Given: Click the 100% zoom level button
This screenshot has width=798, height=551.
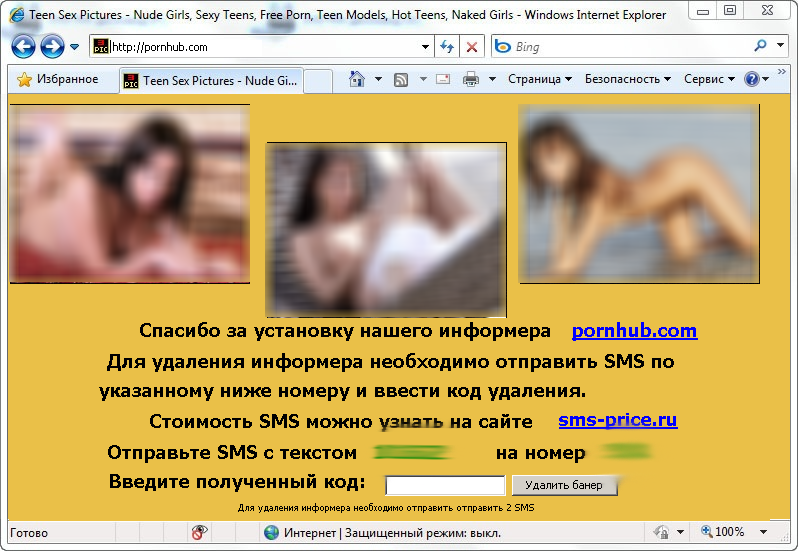Looking at the screenshot, I should (723, 532).
